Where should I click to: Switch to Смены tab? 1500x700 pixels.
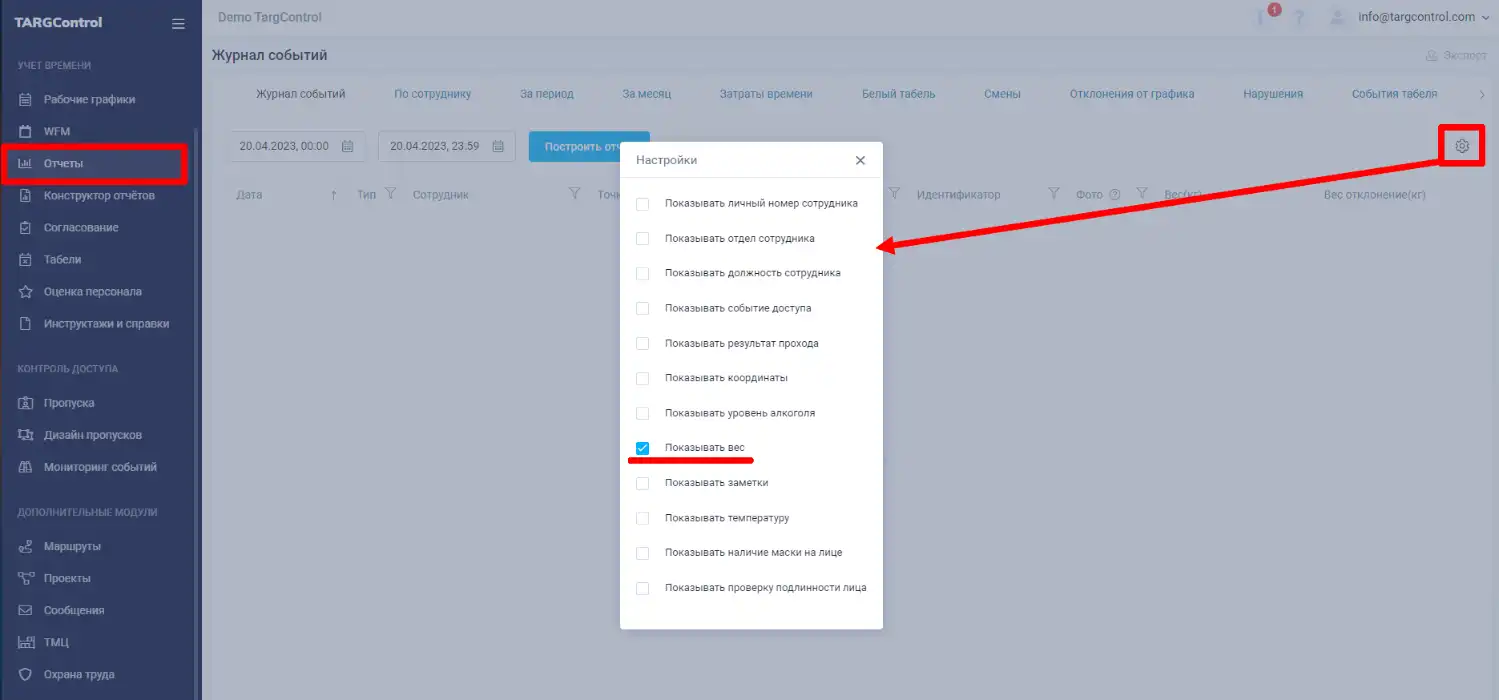pos(1002,94)
